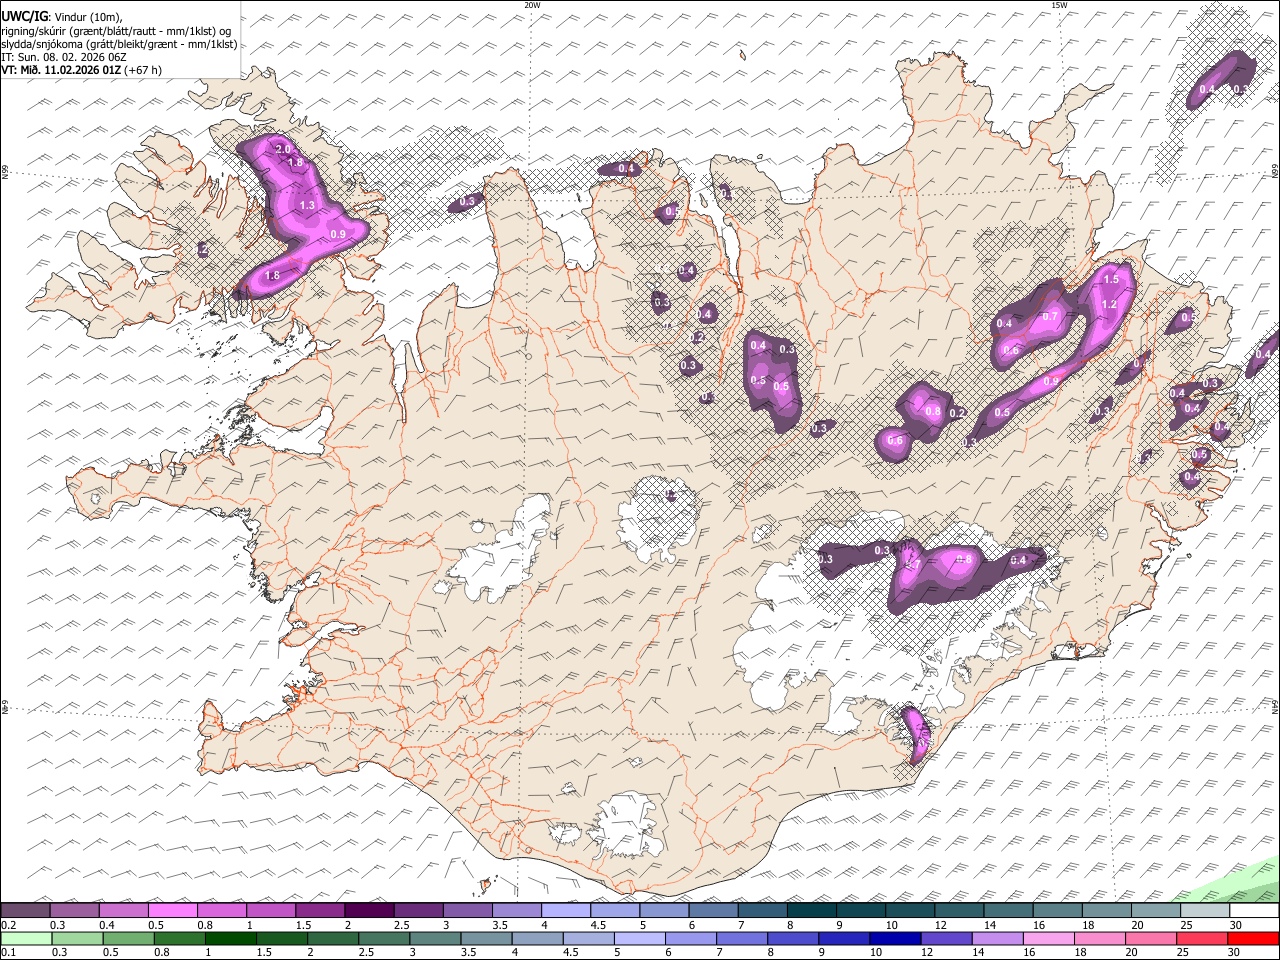Click the dull purple legend swatch labeled 0.2
This screenshot has width=1280, height=960.
25,910
